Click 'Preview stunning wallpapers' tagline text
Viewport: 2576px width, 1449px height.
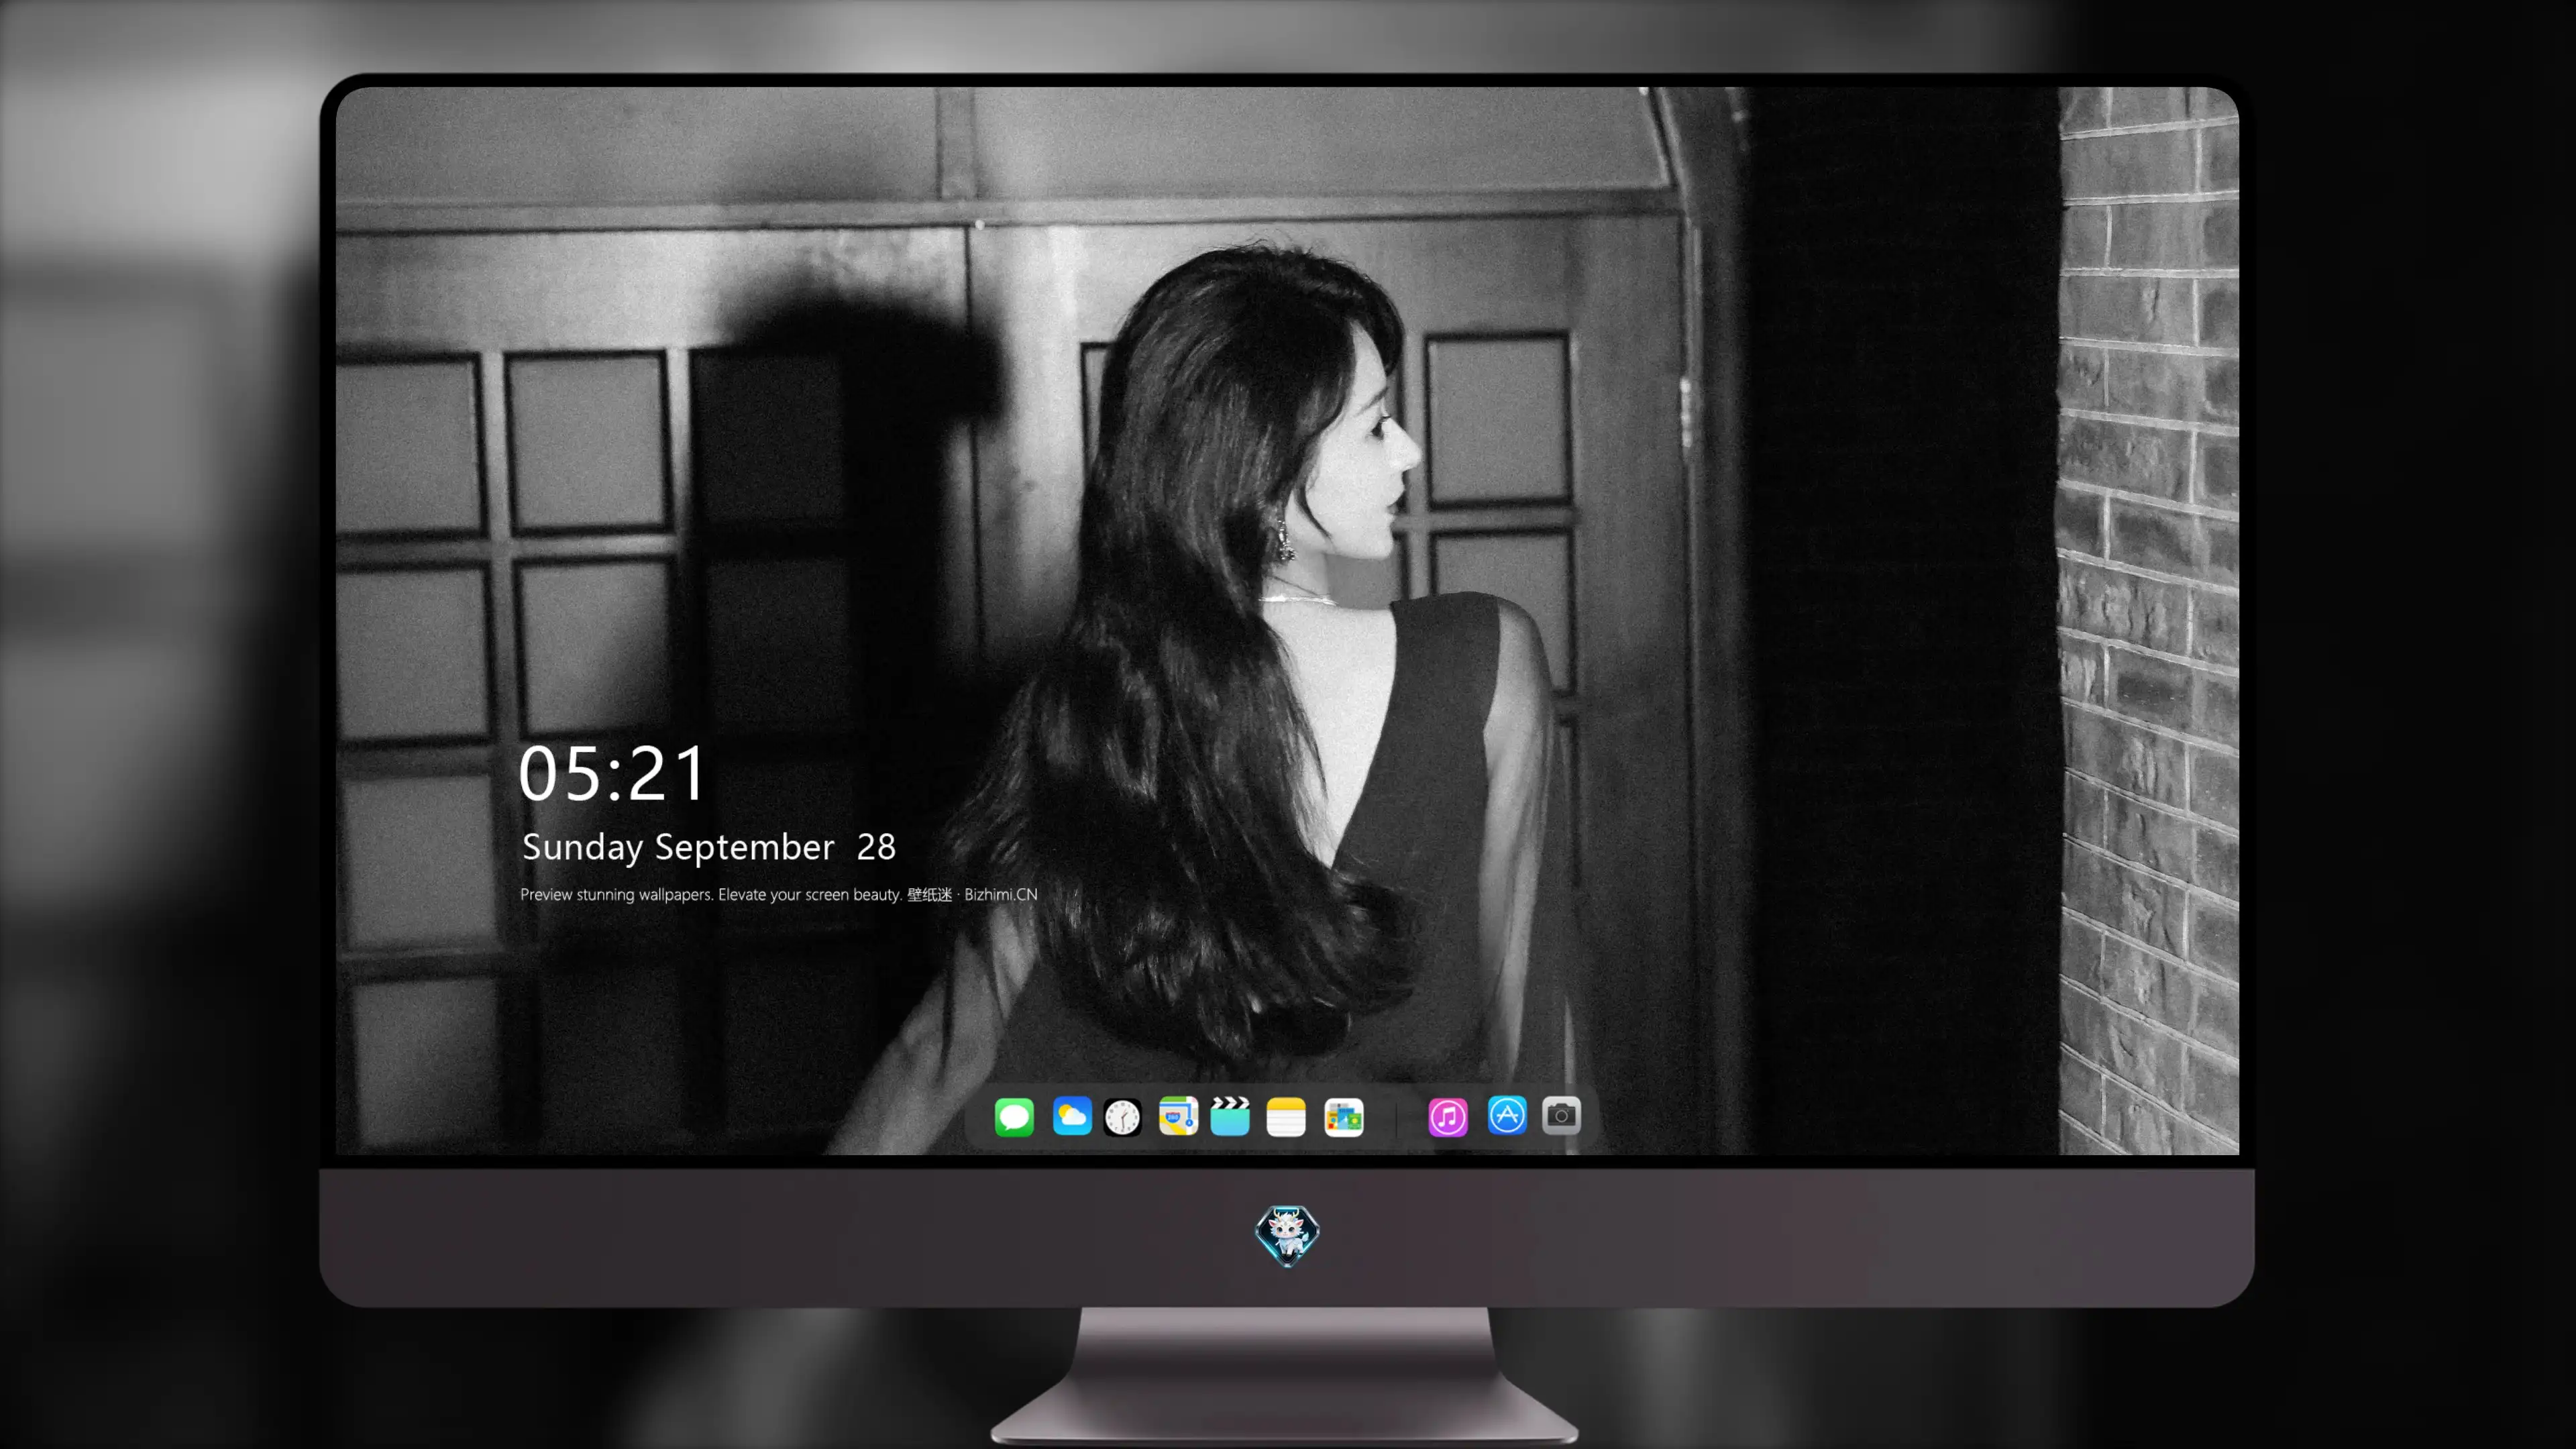point(779,894)
